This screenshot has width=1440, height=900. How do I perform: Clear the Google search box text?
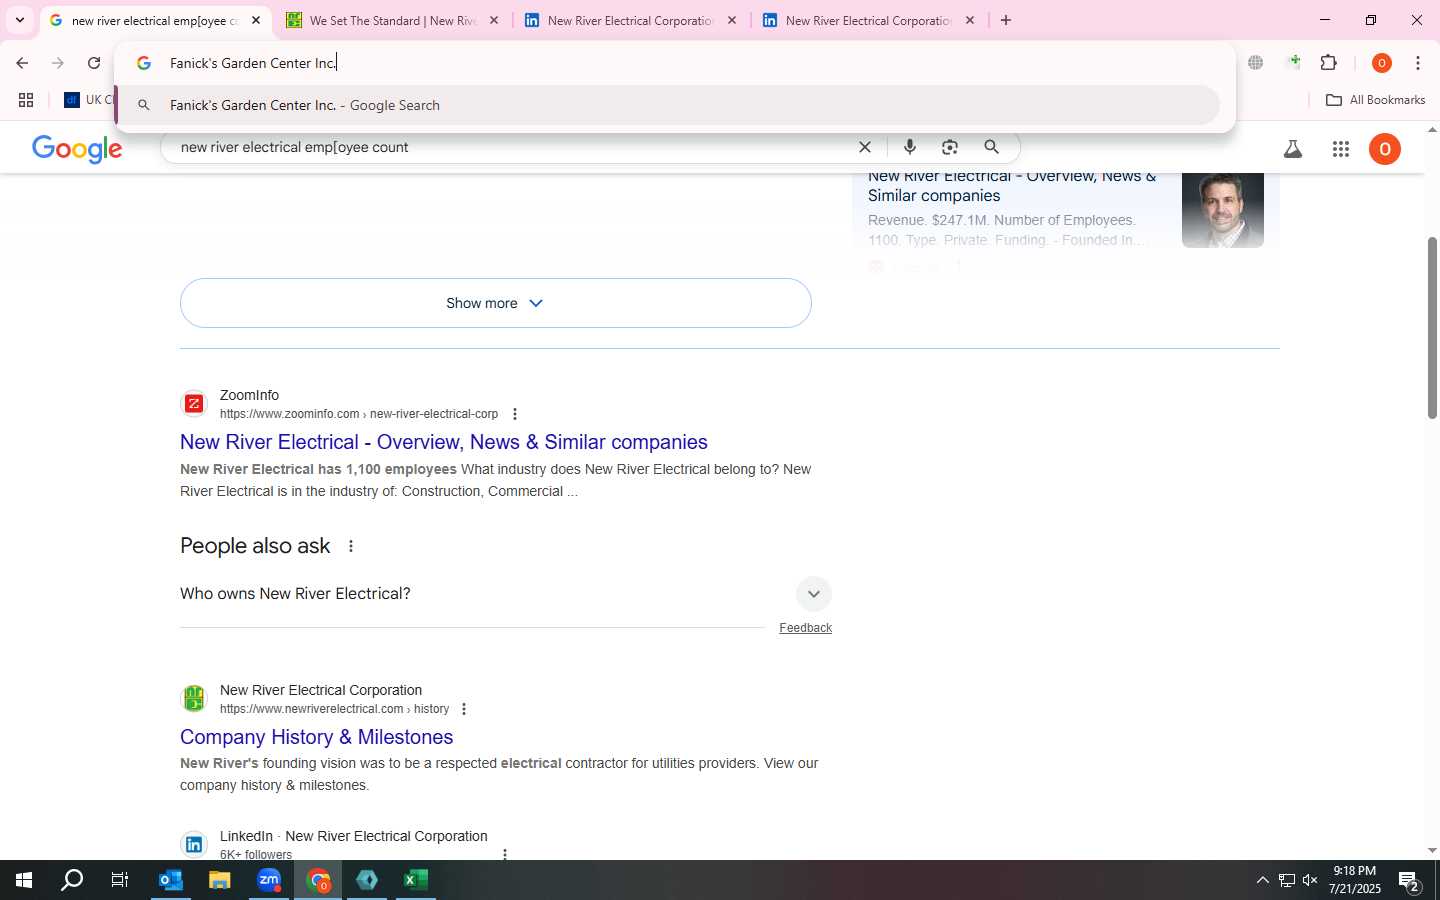coord(865,147)
